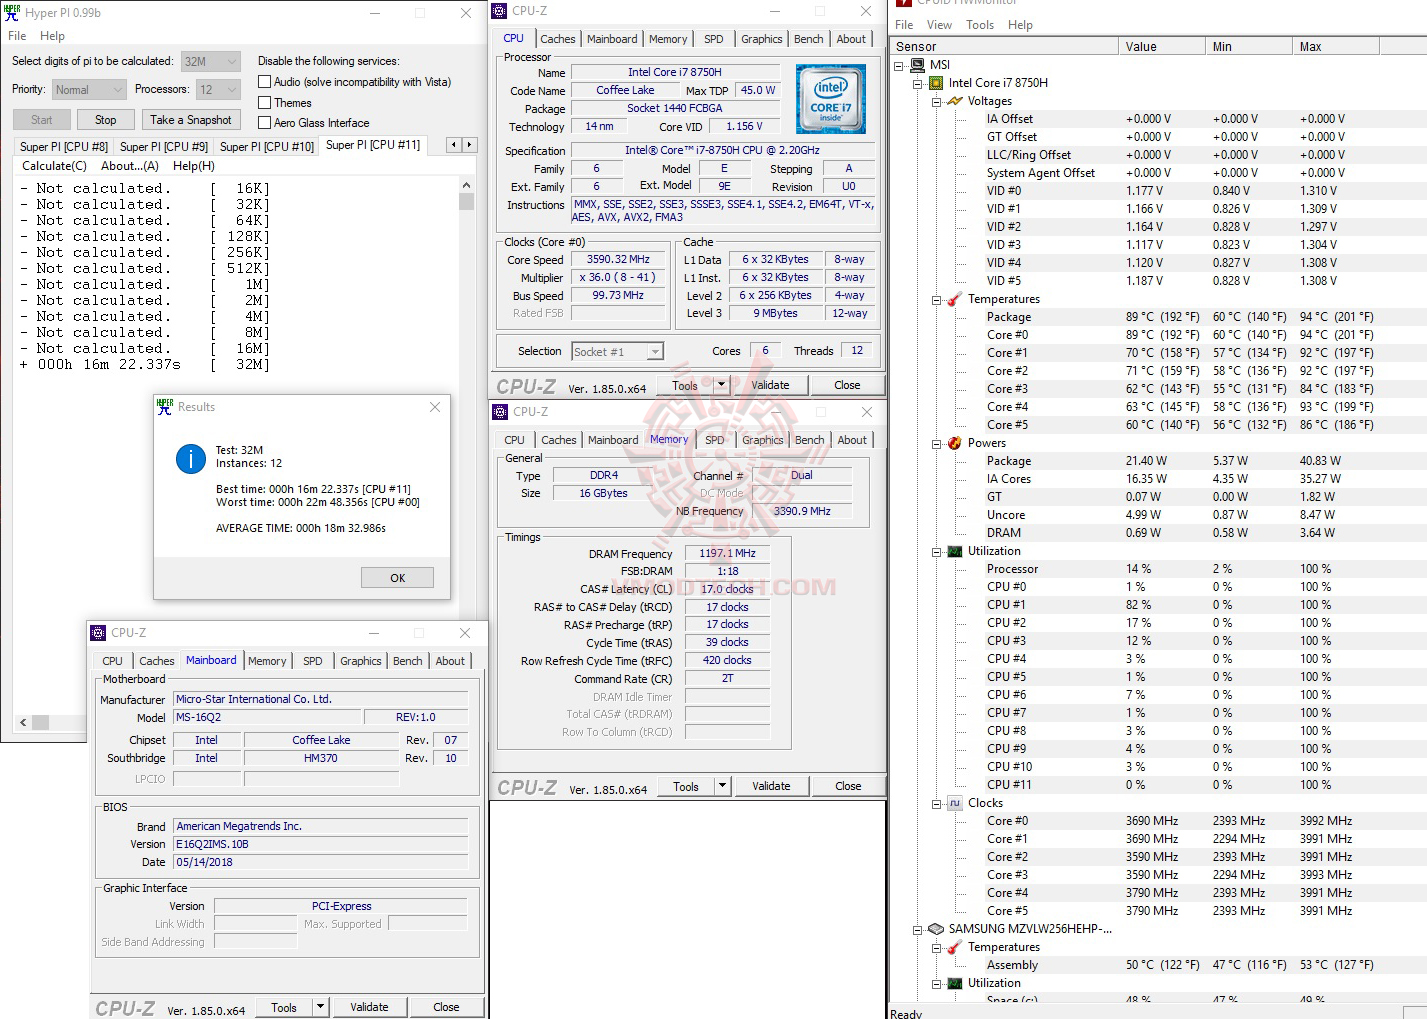Open Graphics tab in the CPU-Z motherboard window
Image resolution: width=1427 pixels, height=1019 pixels.
point(361,661)
